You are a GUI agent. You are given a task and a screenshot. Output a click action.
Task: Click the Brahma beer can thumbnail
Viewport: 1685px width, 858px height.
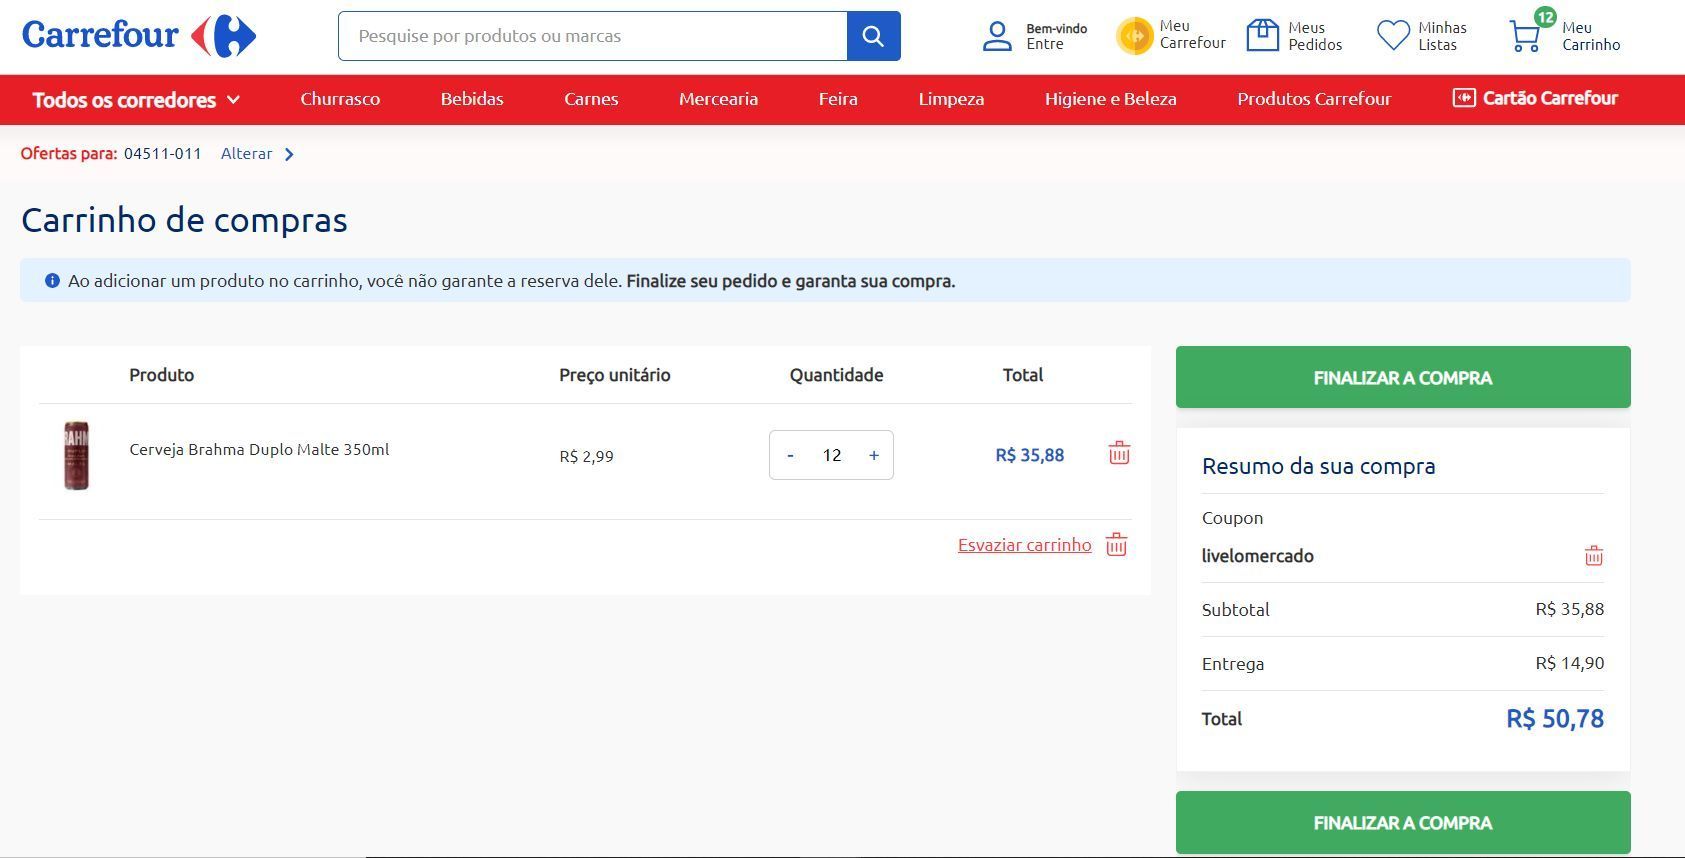(x=76, y=455)
